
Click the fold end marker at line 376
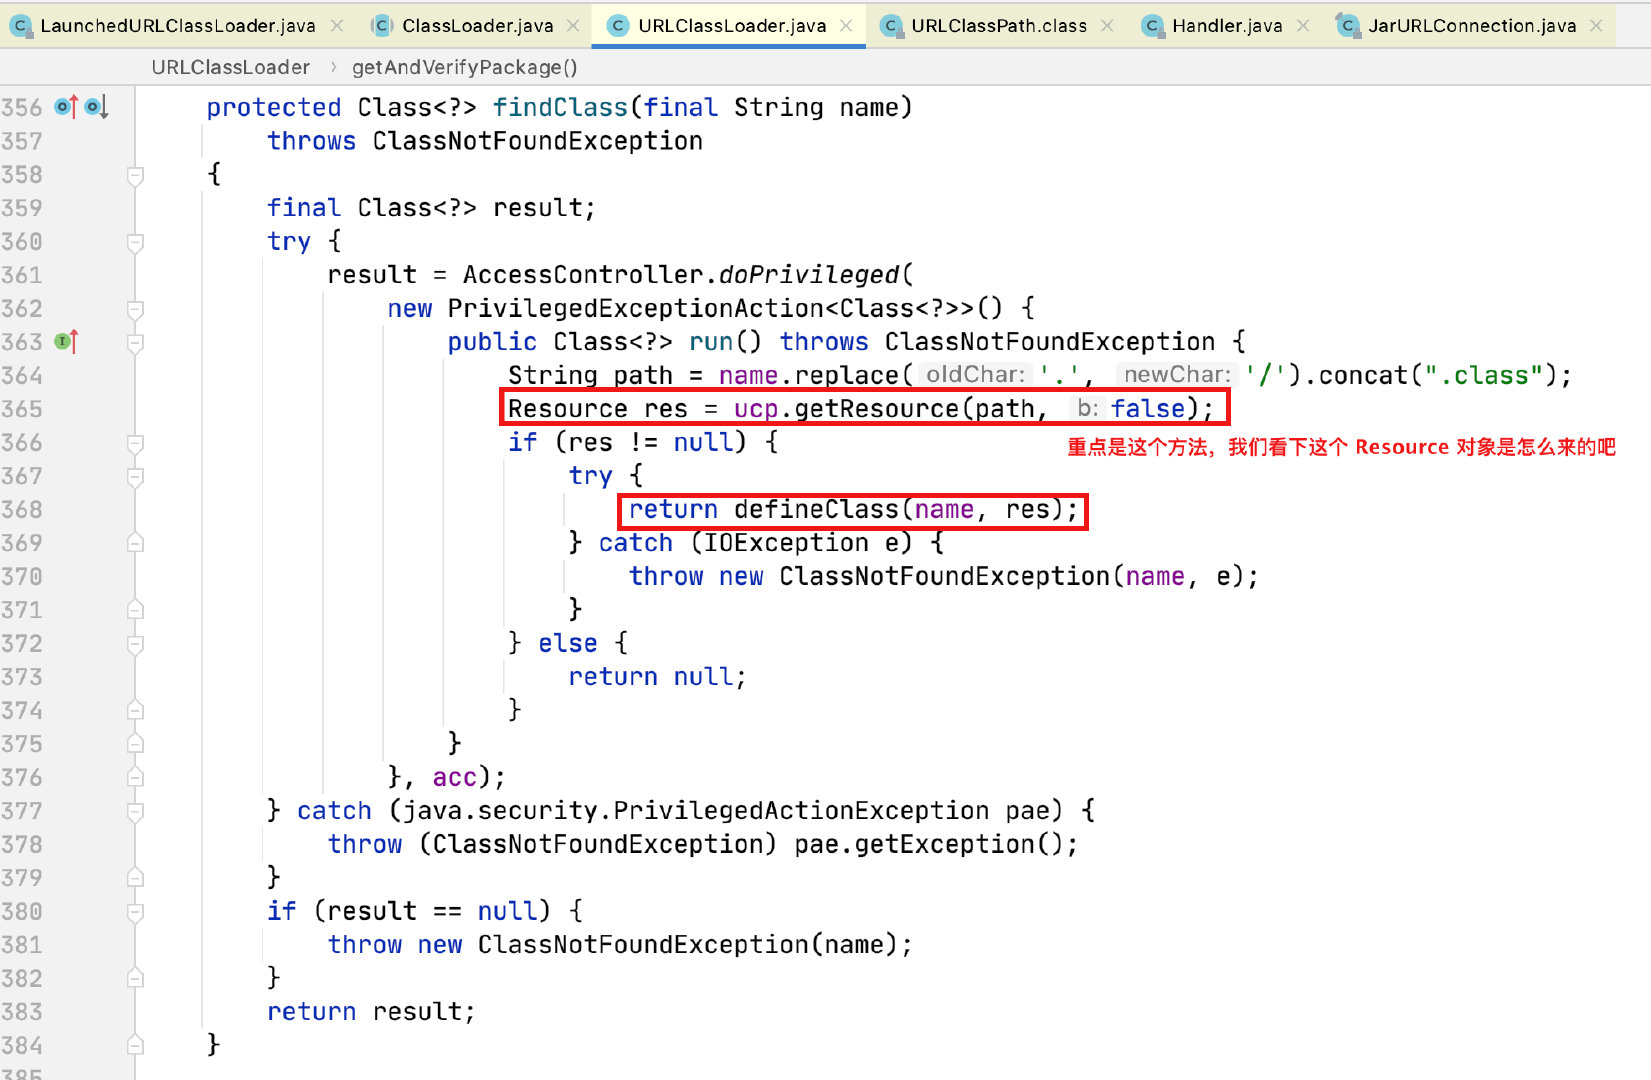135,778
